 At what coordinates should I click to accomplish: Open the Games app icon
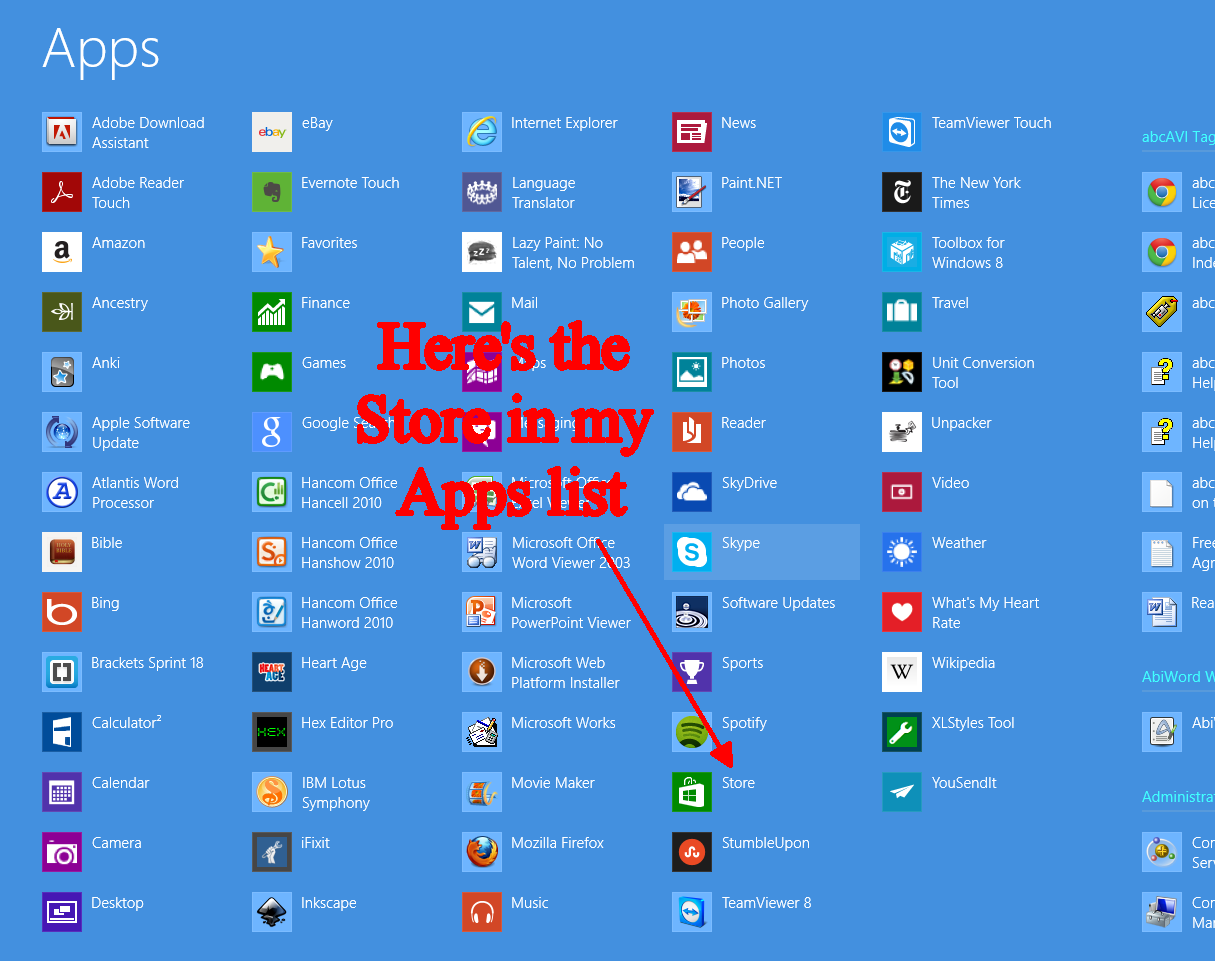272,372
